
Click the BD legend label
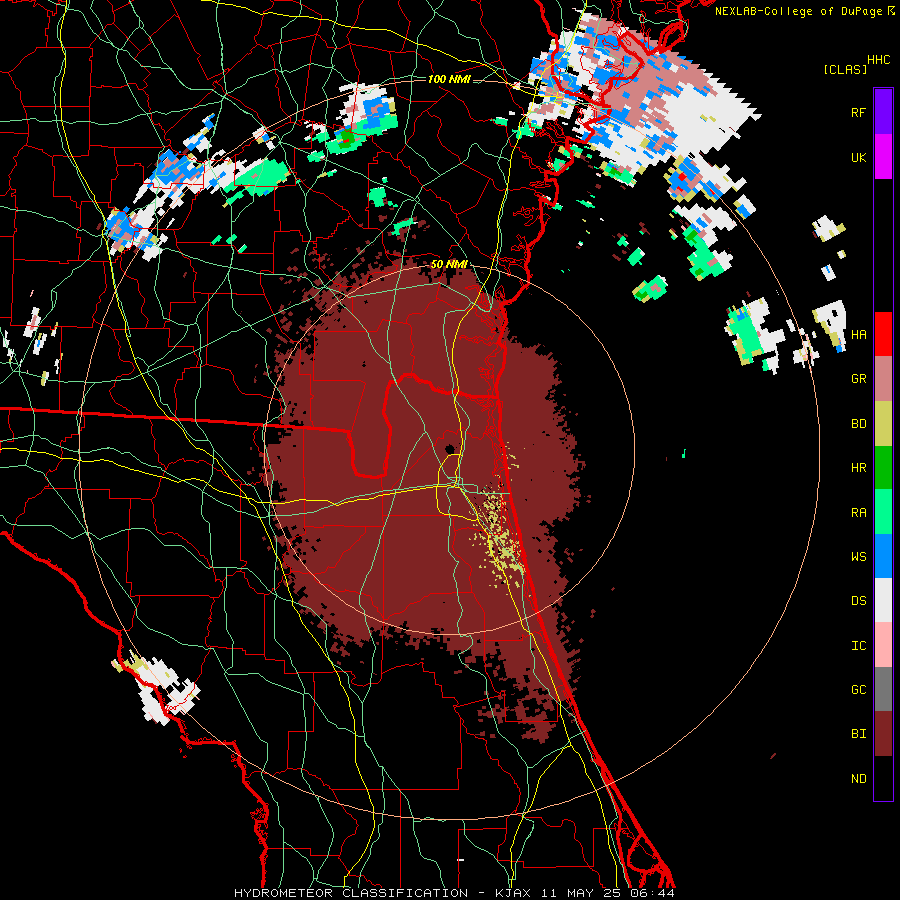coord(858,424)
